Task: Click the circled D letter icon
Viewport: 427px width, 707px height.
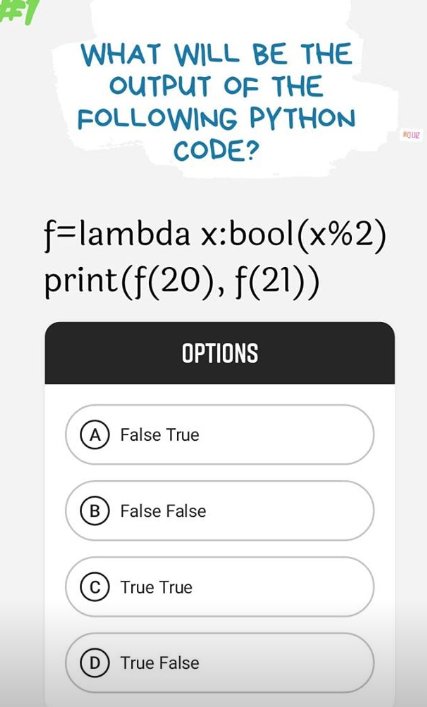Action: [95, 663]
